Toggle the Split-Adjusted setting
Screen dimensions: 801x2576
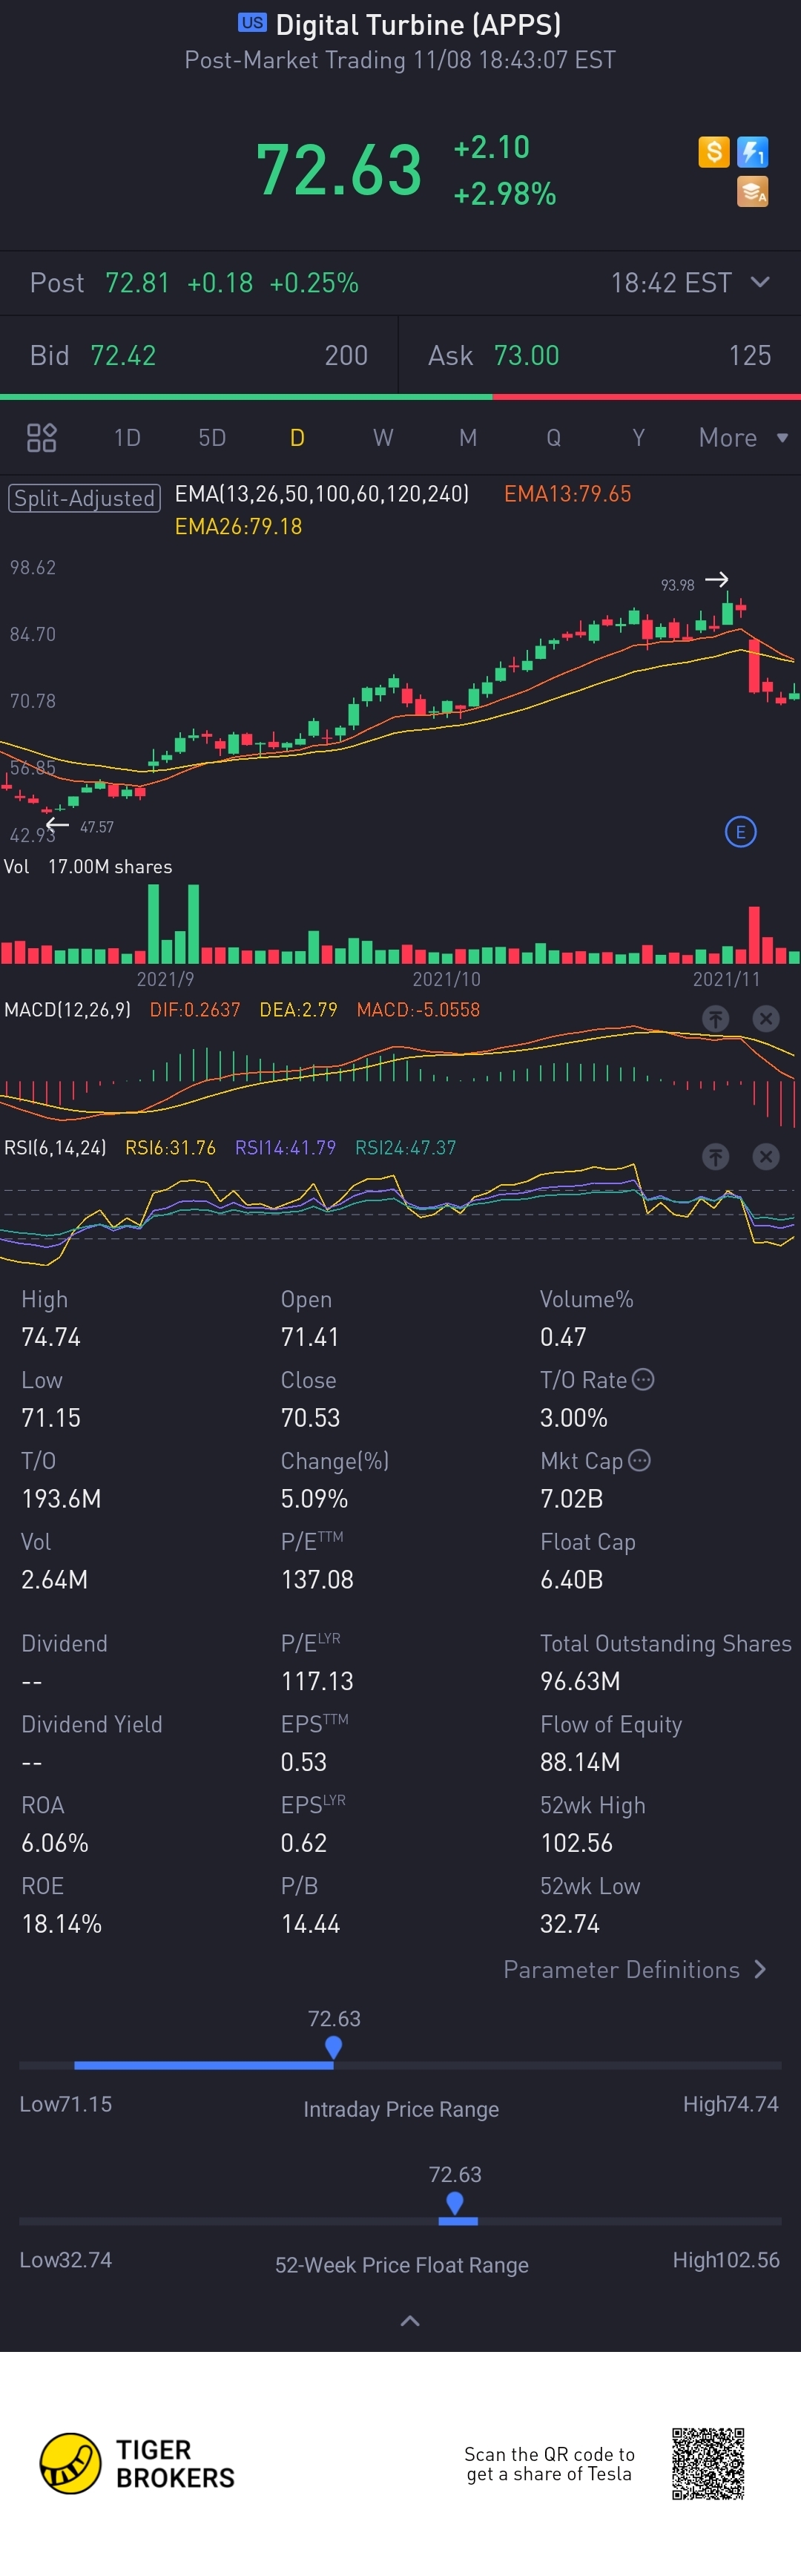click(x=84, y=497)
